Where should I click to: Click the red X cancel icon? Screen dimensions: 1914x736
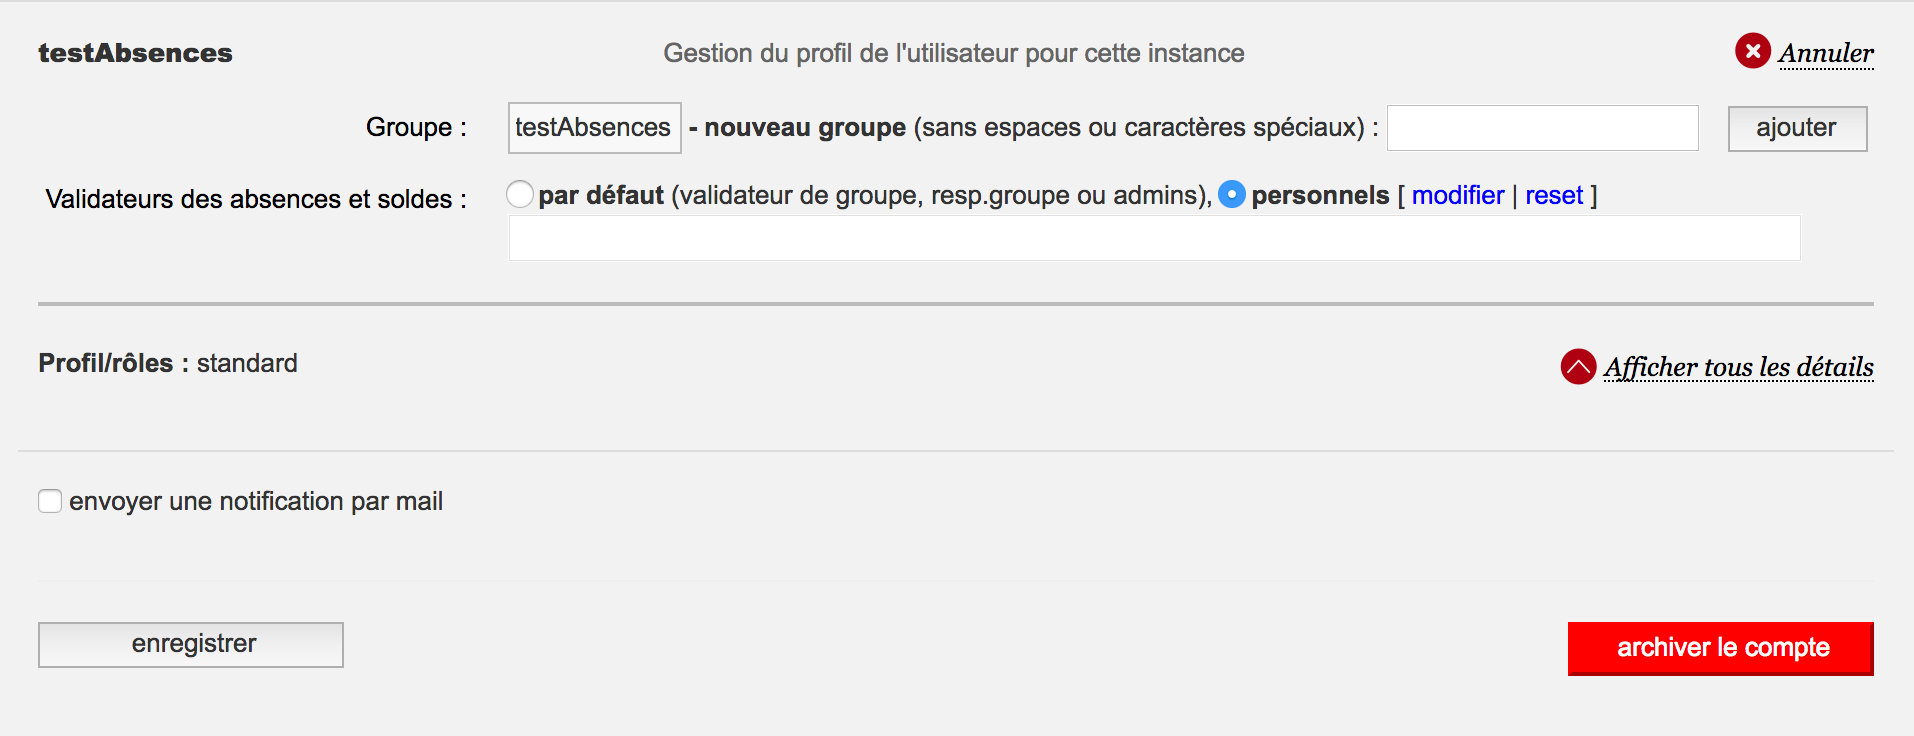[x=1752, y=51]
